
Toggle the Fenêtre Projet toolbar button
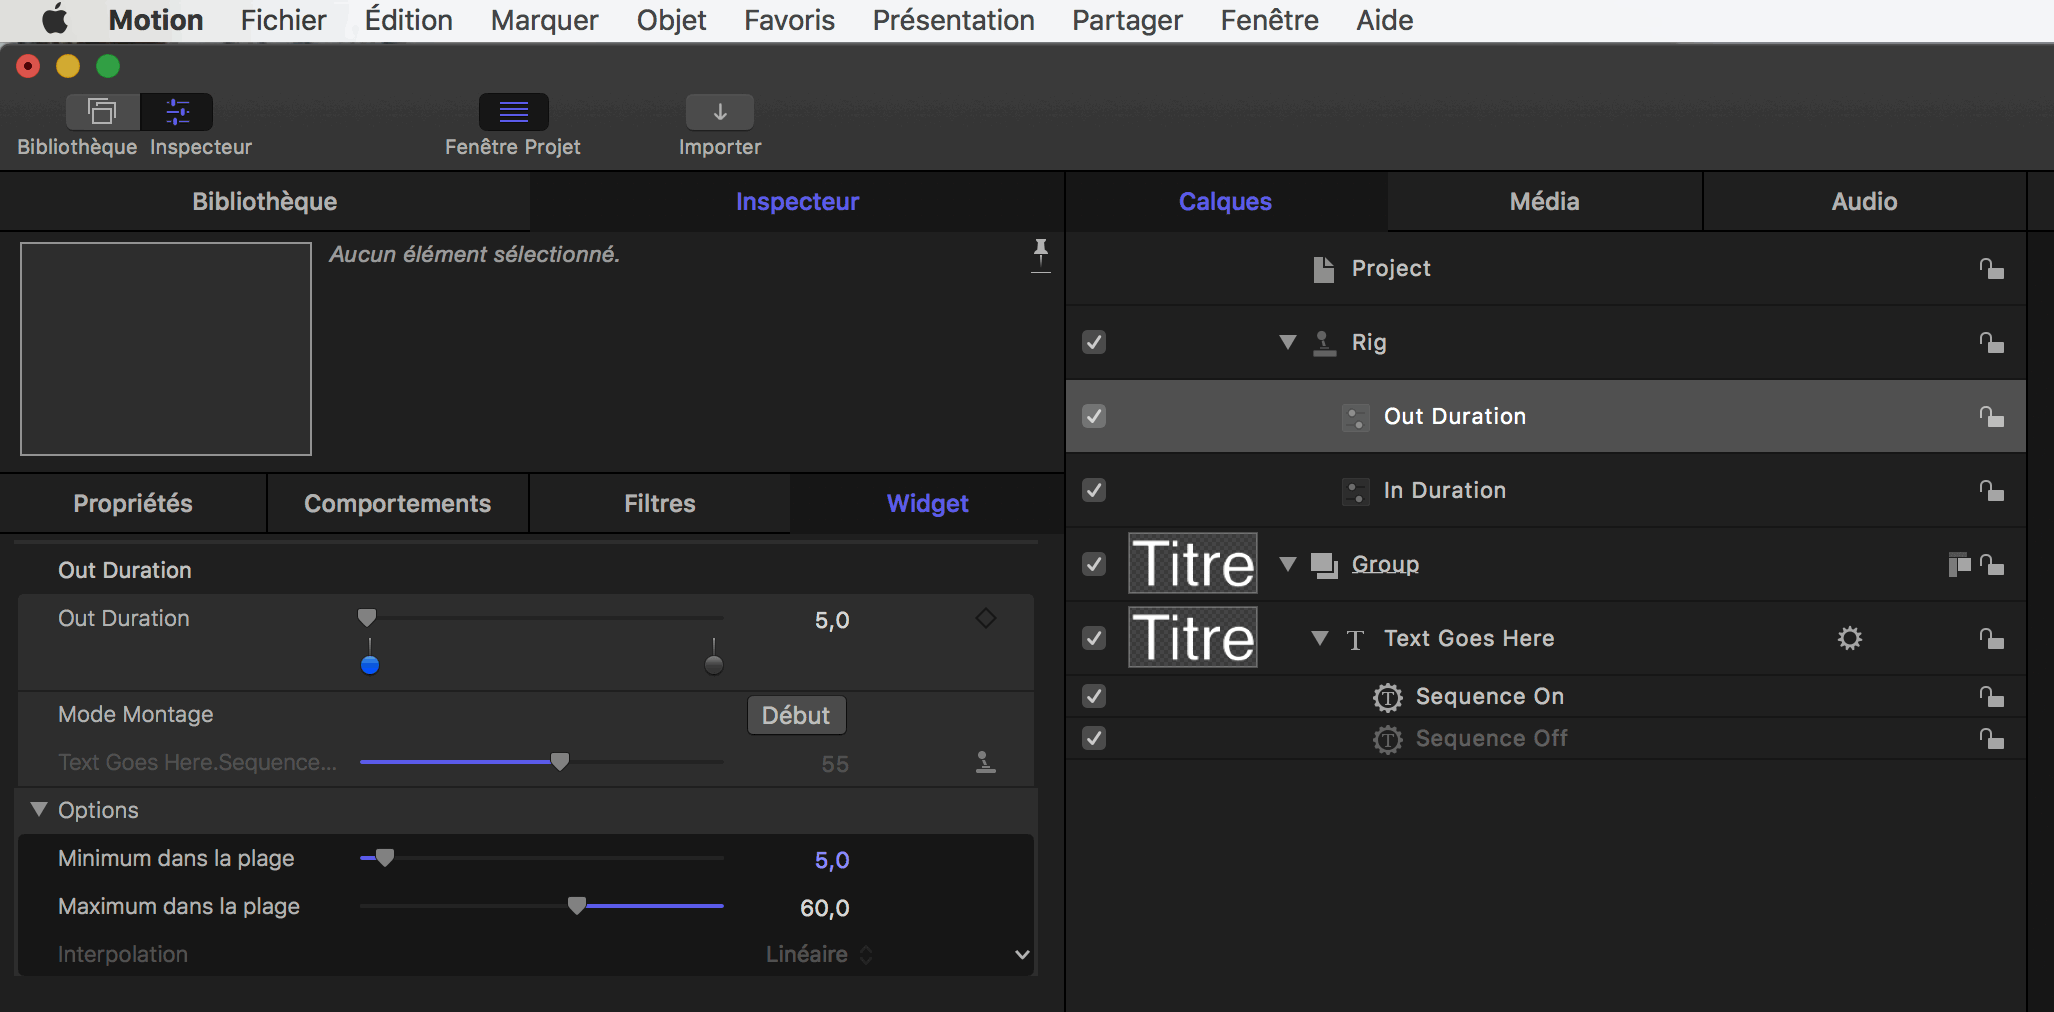[513, 111]
